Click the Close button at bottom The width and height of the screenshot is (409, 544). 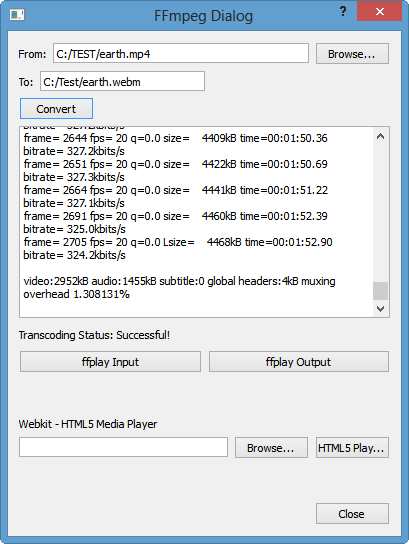coord(352,514)
